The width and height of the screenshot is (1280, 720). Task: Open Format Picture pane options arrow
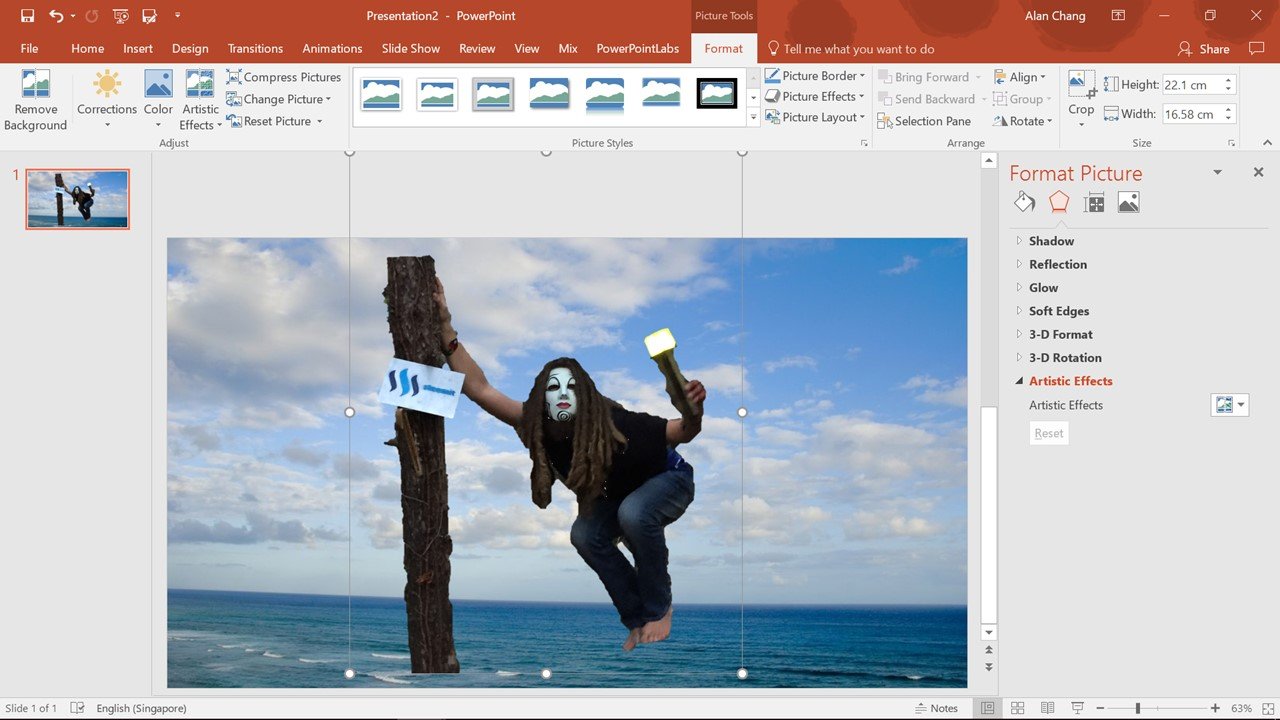(x=1217, y=172)
